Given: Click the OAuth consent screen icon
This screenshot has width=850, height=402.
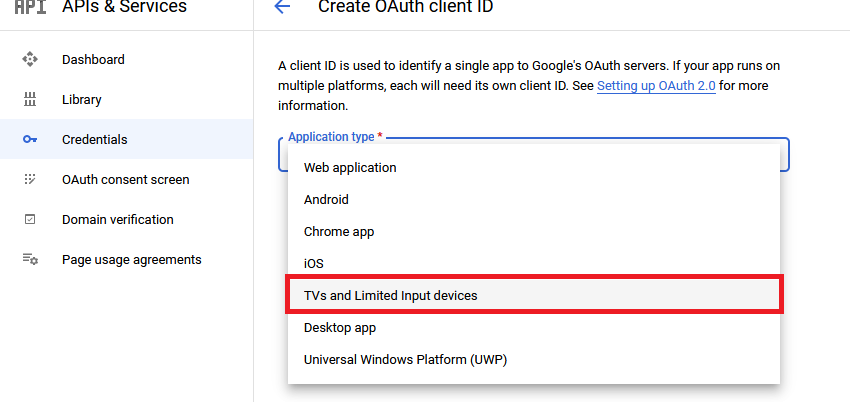Looking at the screenshot, I should (x=30, y=179).
